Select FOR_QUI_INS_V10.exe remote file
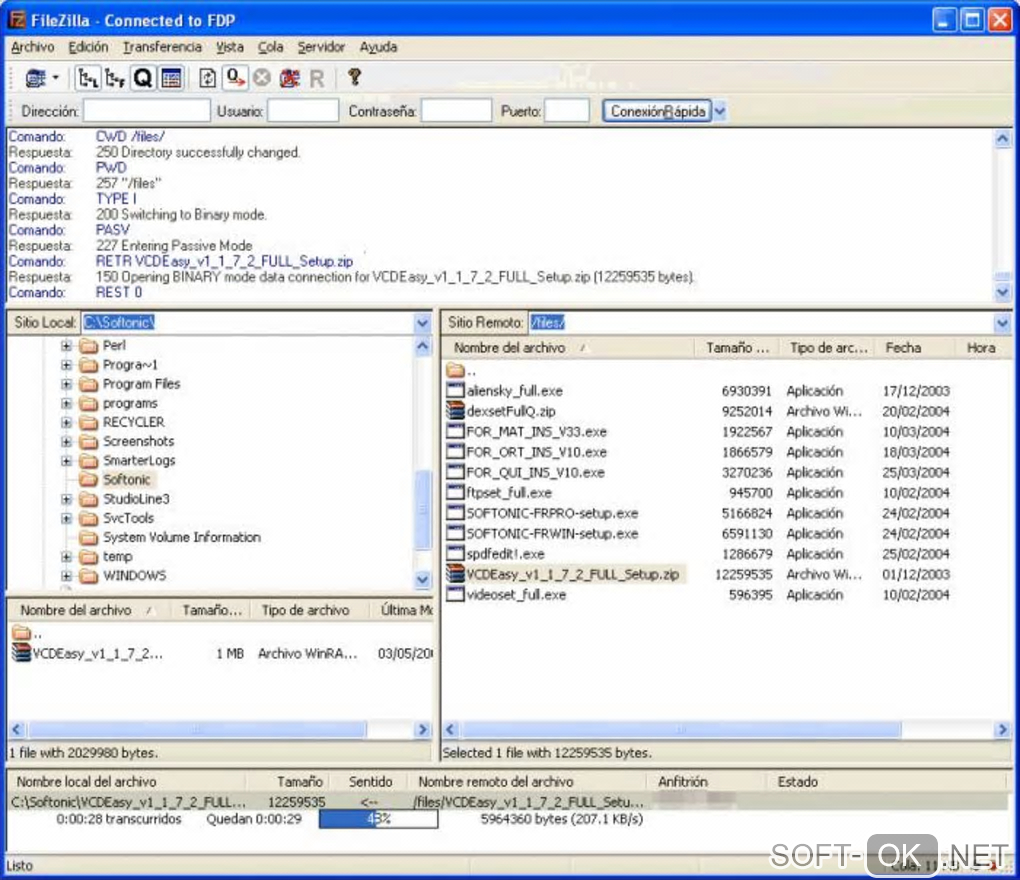The height and width of the screenshot is (880, 1020). 535,472
